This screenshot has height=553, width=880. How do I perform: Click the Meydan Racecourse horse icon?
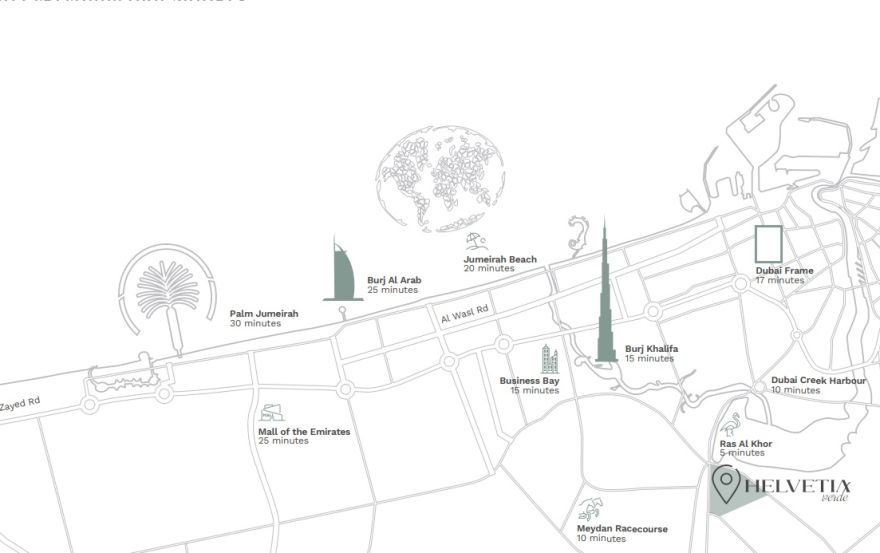coord(592,508)
